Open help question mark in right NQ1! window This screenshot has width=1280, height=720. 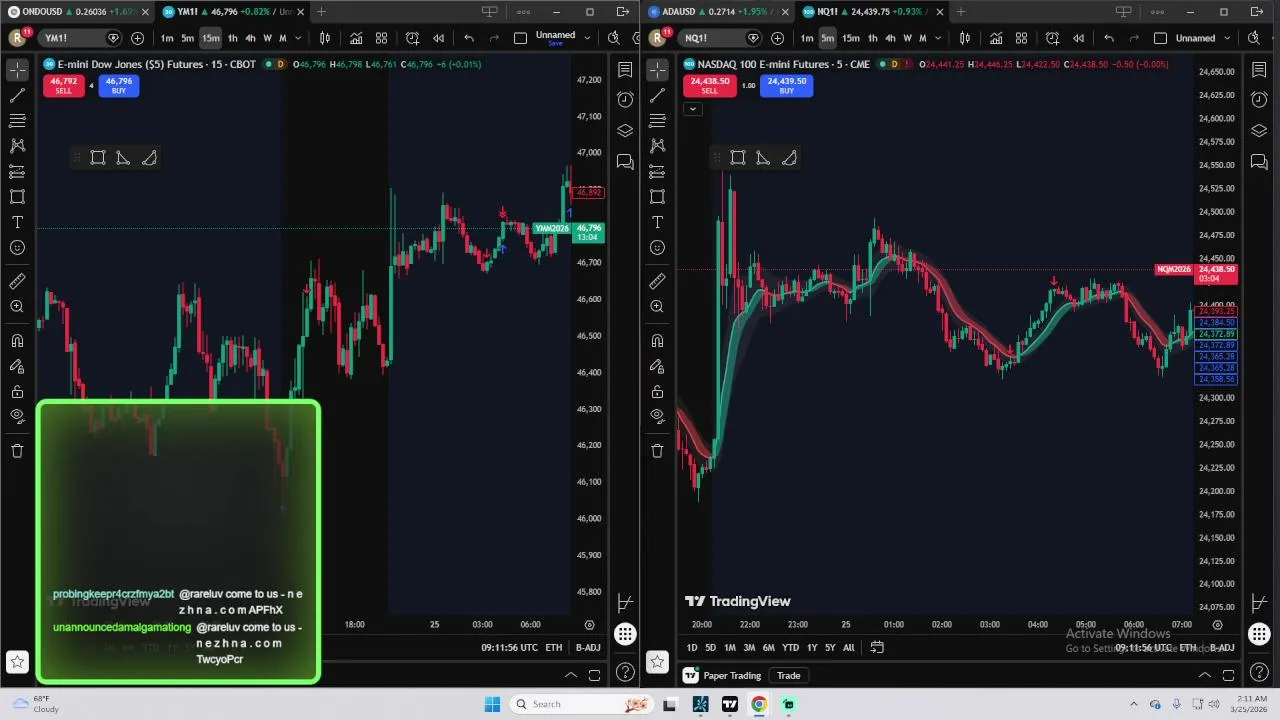[1259, 673]
